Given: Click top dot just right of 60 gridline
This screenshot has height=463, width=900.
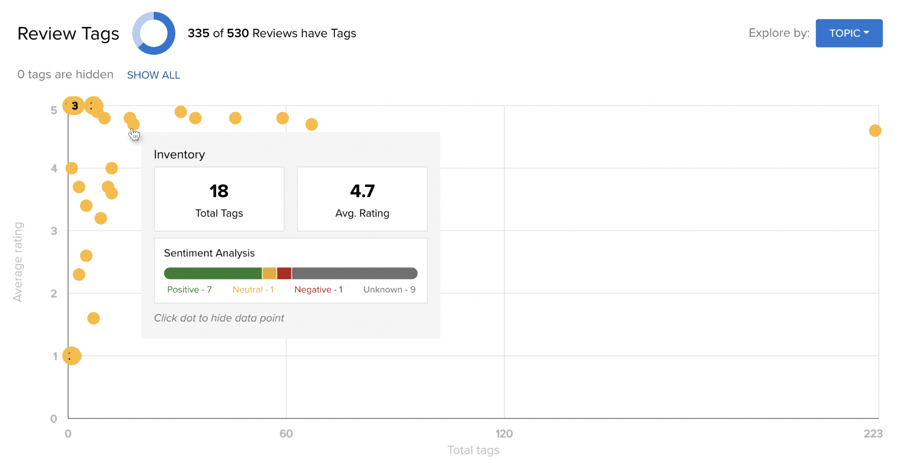Looking at the screenshot, I should (311, 124).
